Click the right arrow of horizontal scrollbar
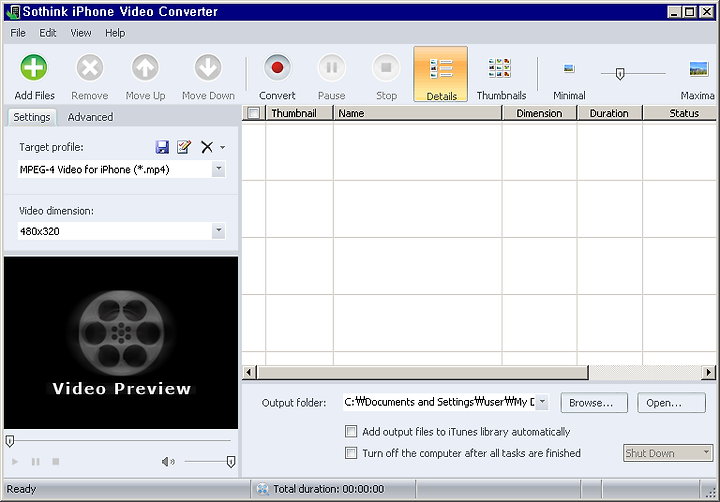Screen dimensions: 720x502 click(709, 372)
